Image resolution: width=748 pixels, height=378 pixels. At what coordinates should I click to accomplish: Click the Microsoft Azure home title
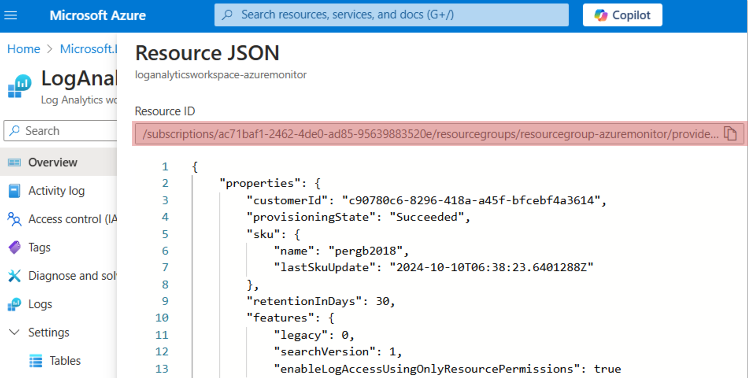click(98, 15)
